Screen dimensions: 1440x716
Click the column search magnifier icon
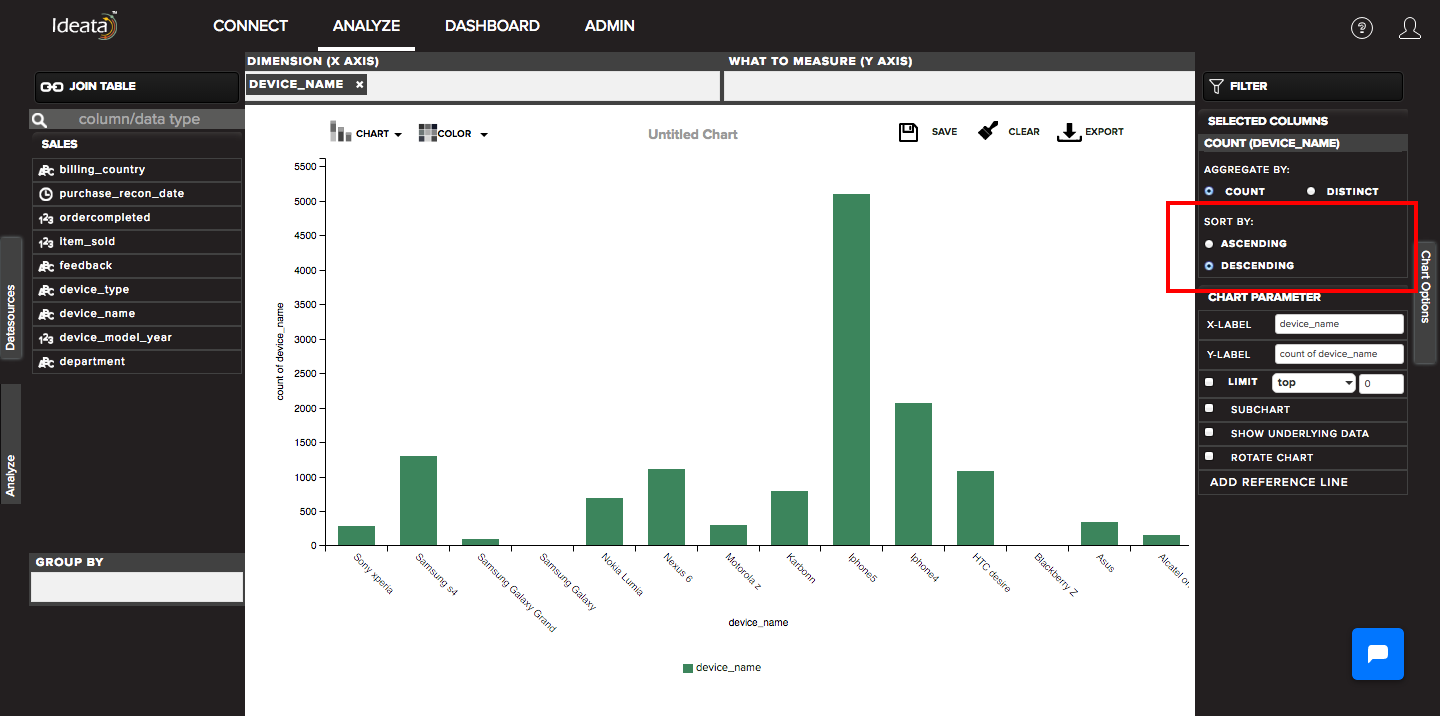click(40, 120)
